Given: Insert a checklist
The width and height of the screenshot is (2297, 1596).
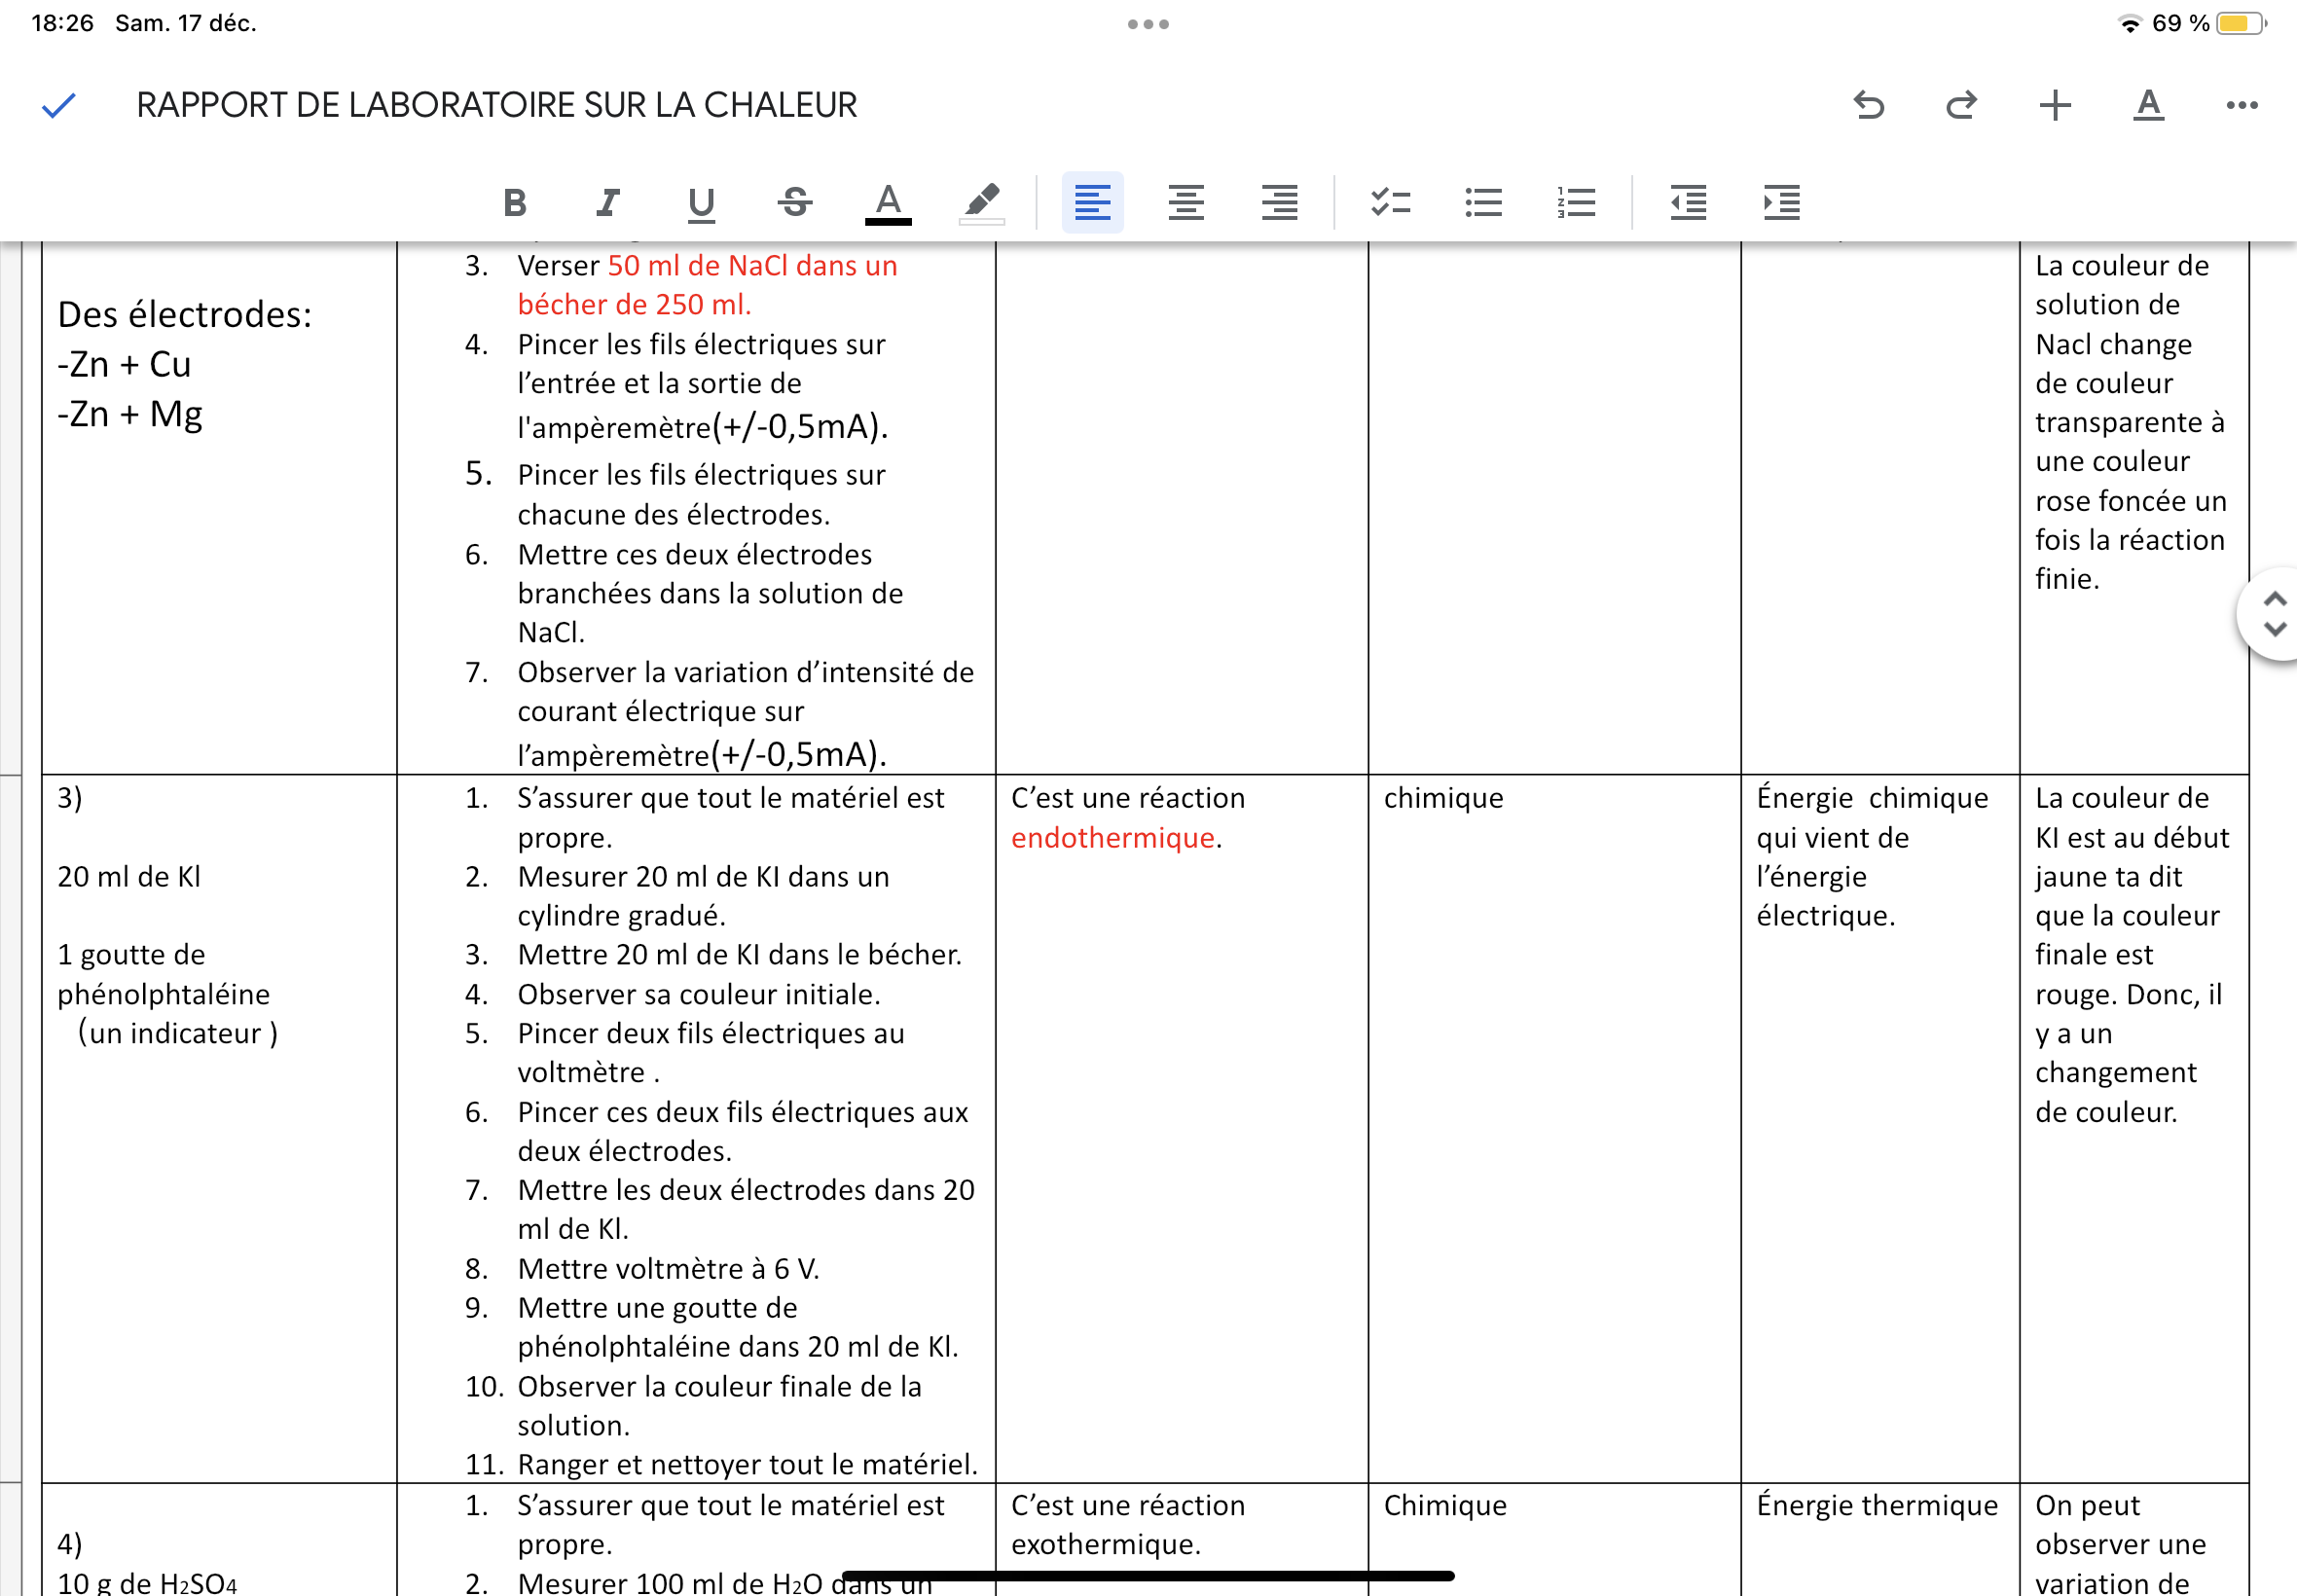Looking at the screenshot, I should [x=1390, y=203].
